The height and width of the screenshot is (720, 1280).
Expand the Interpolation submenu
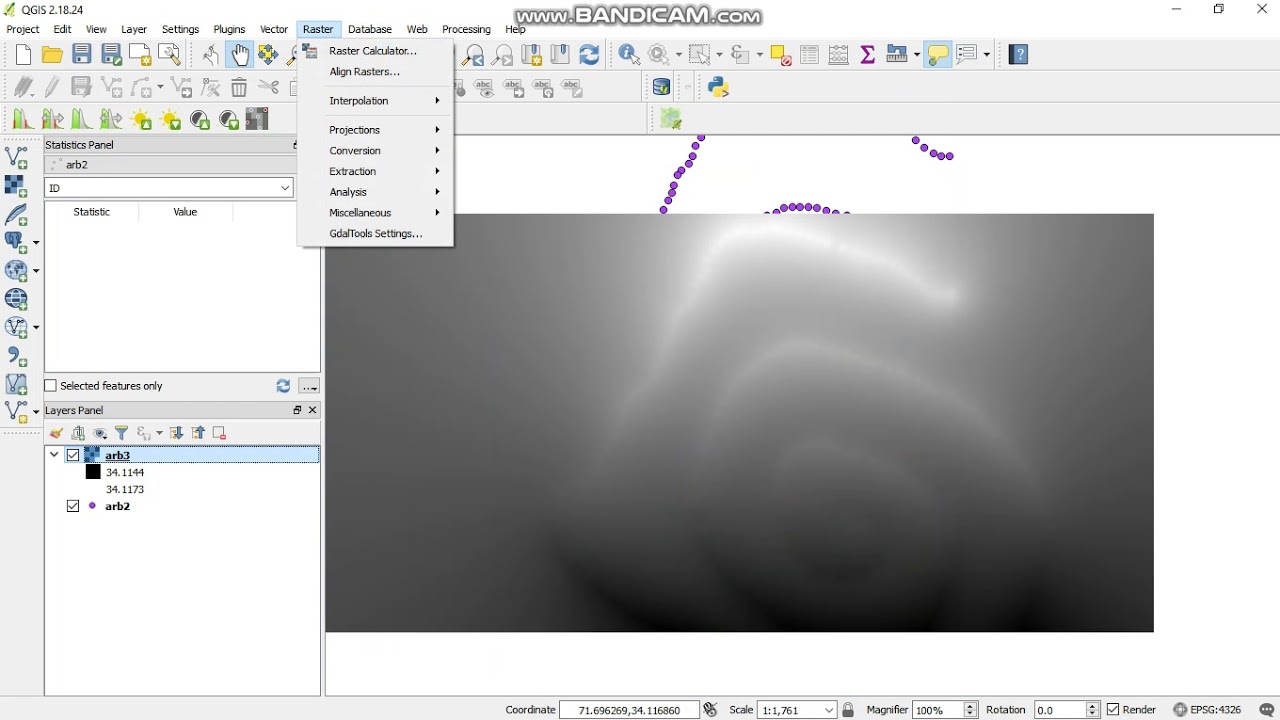tap(376, 101)
